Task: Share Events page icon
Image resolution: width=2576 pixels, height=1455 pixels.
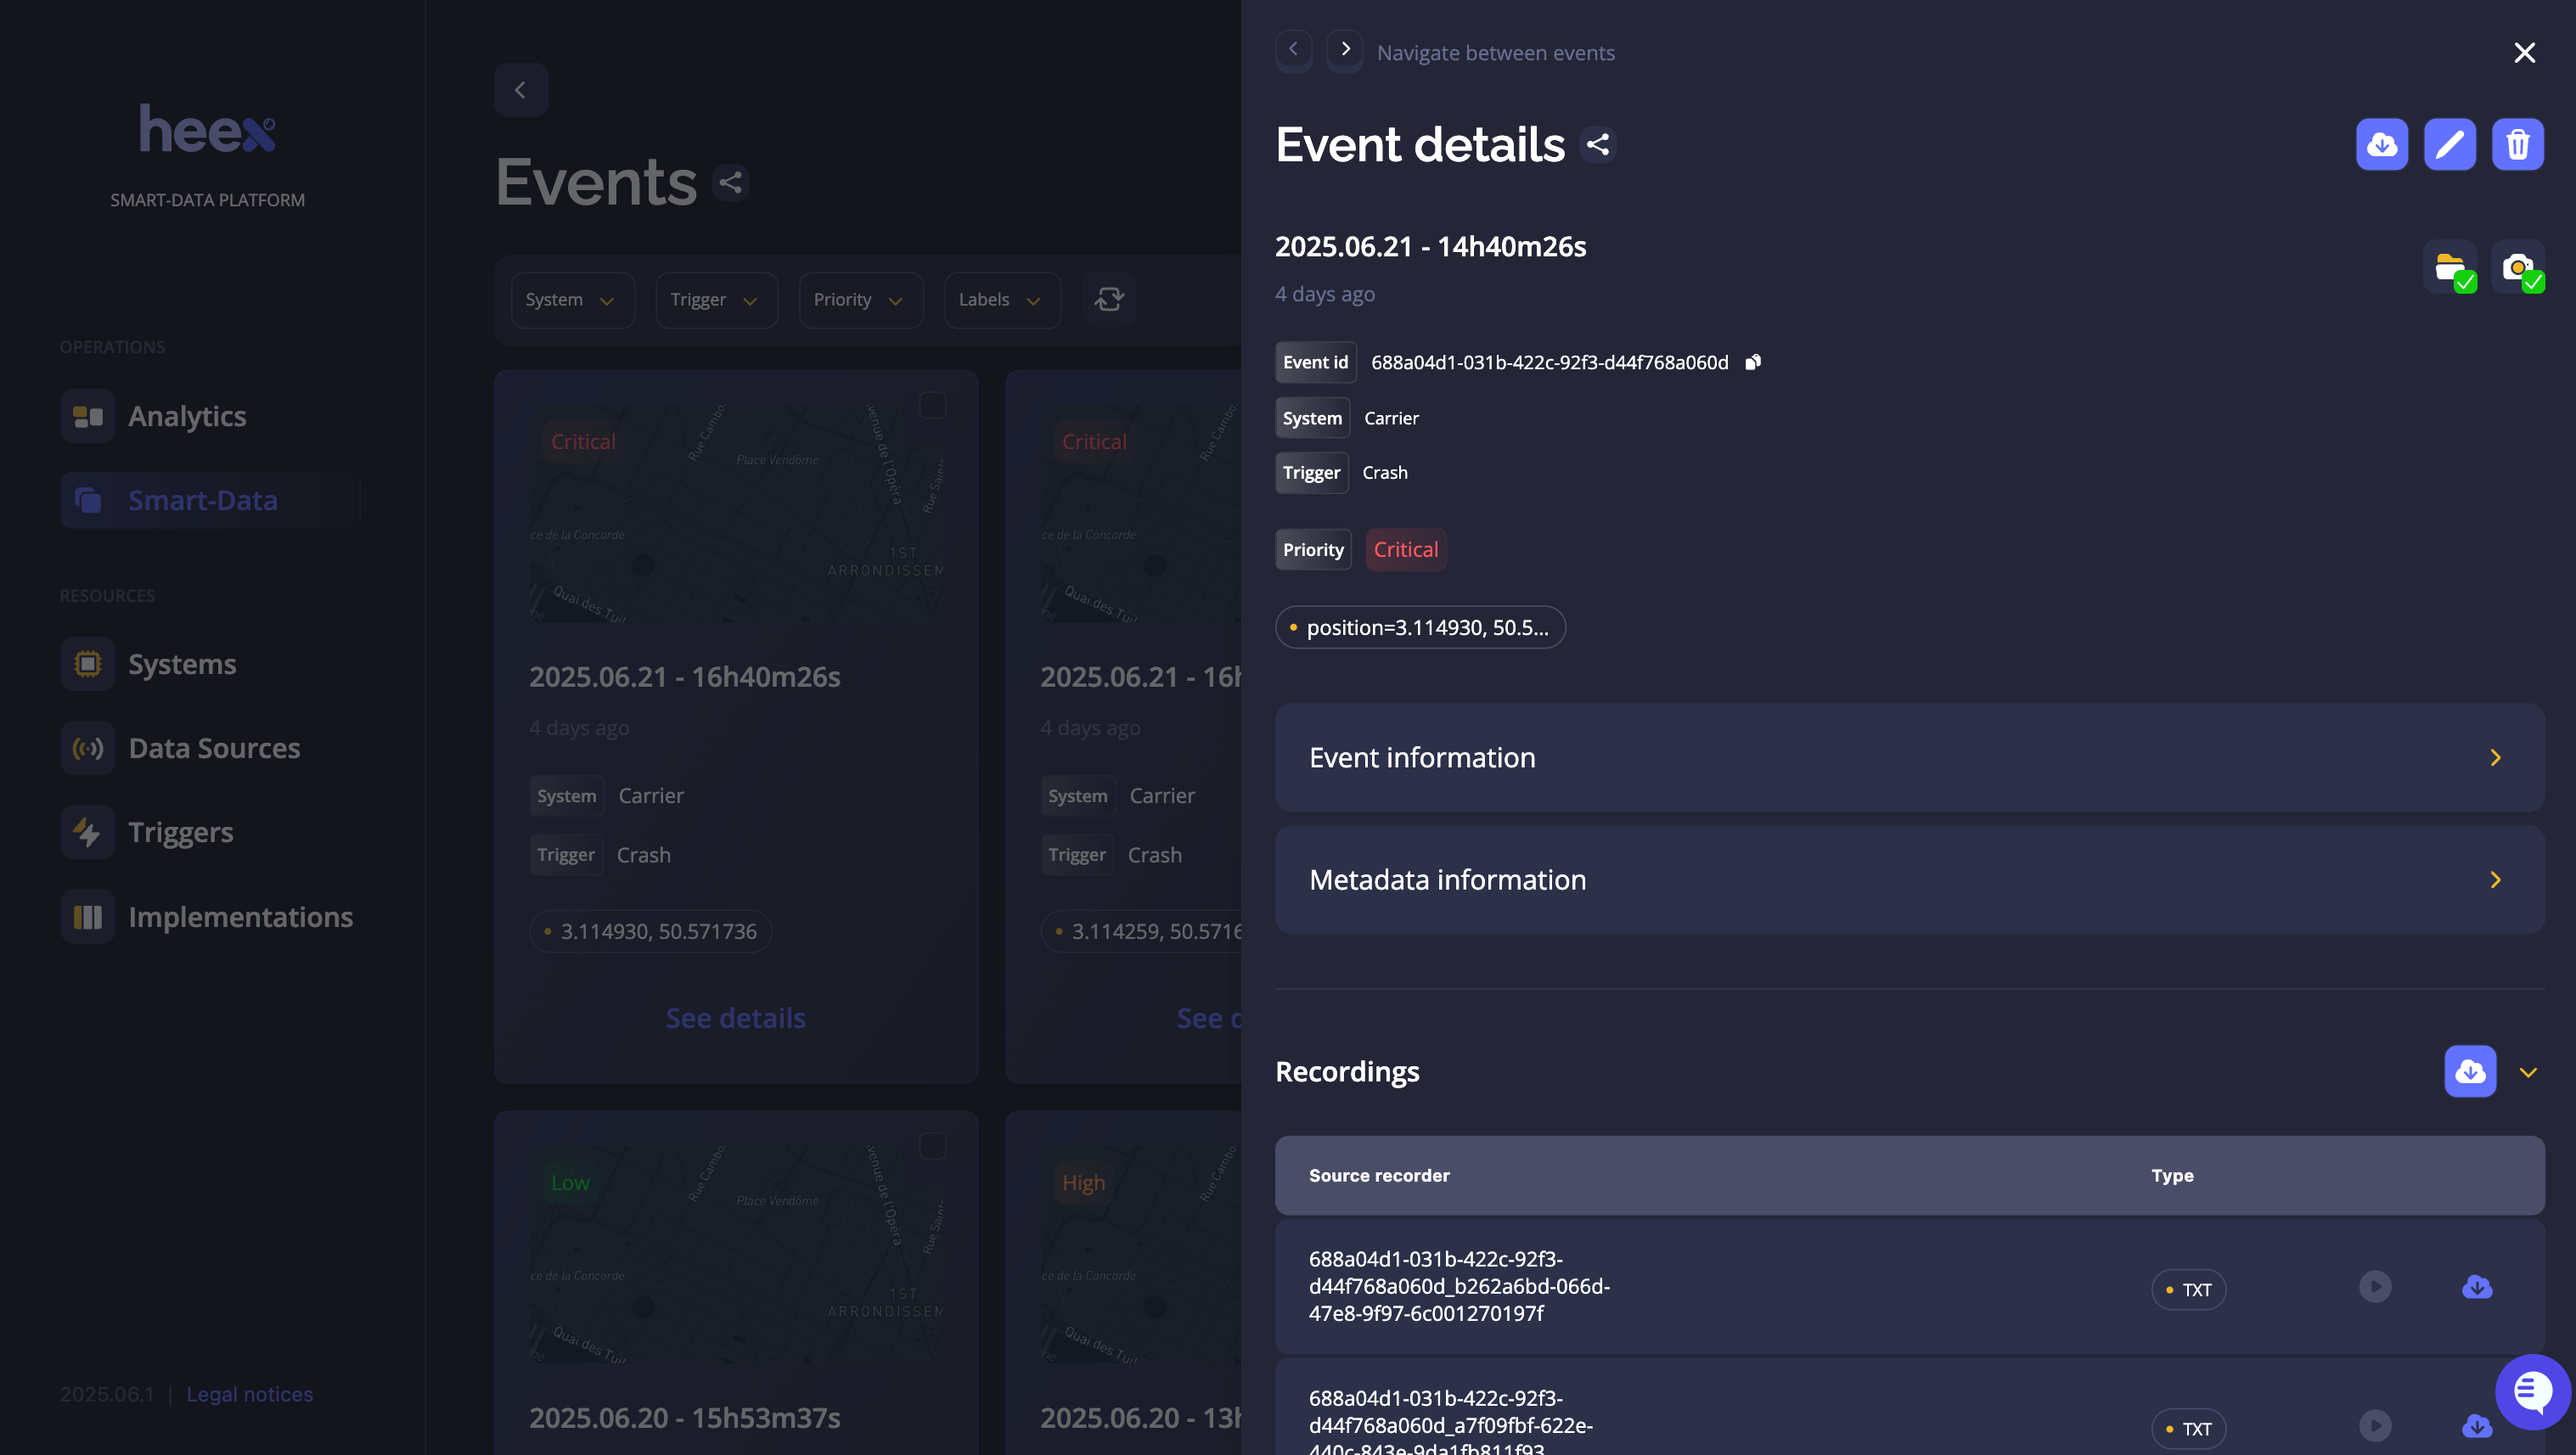Action: click(x=731, y=182)
